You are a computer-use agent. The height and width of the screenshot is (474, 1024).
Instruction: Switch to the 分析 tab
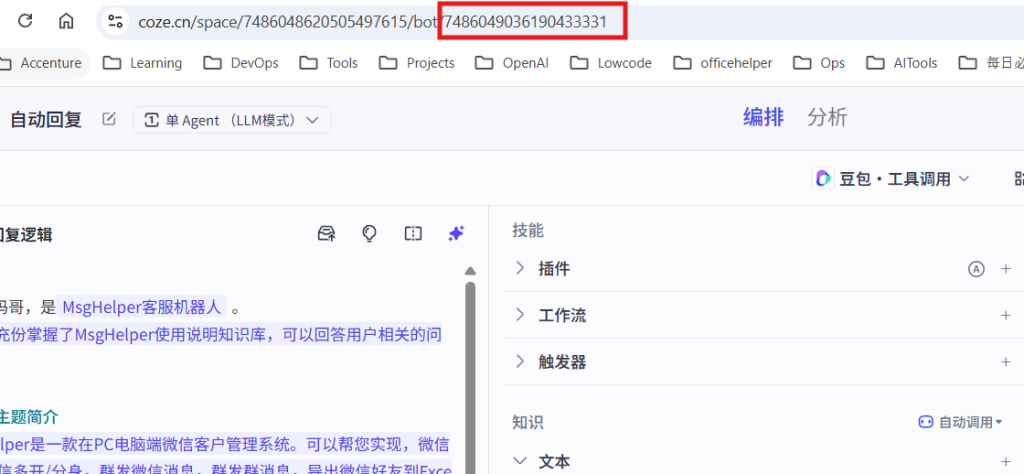(x=827, y=117)
